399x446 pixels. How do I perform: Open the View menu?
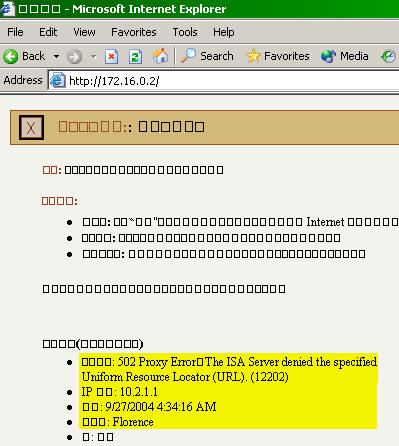[84, 32]
